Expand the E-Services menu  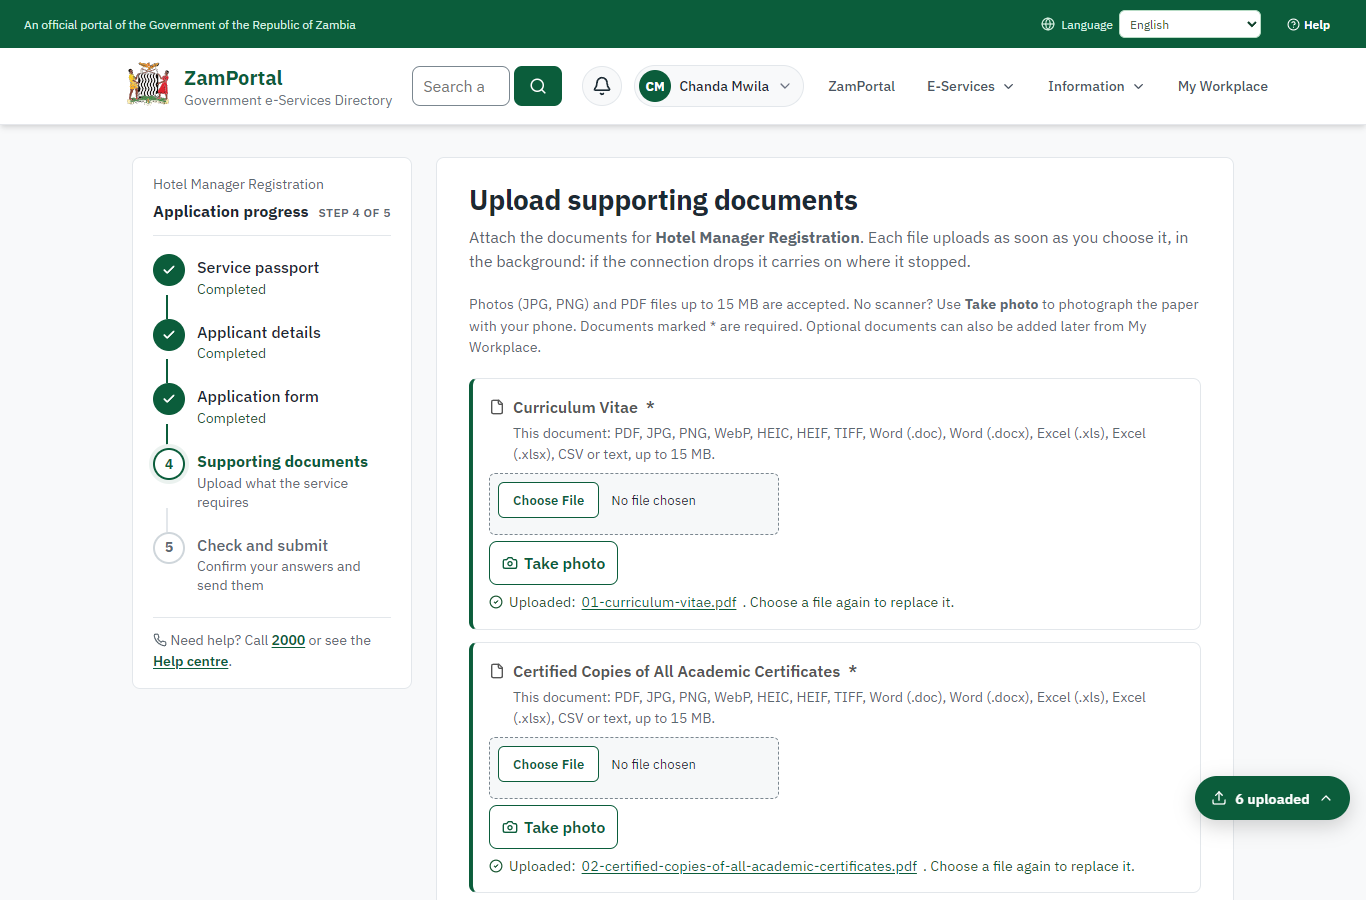(970, 86)
